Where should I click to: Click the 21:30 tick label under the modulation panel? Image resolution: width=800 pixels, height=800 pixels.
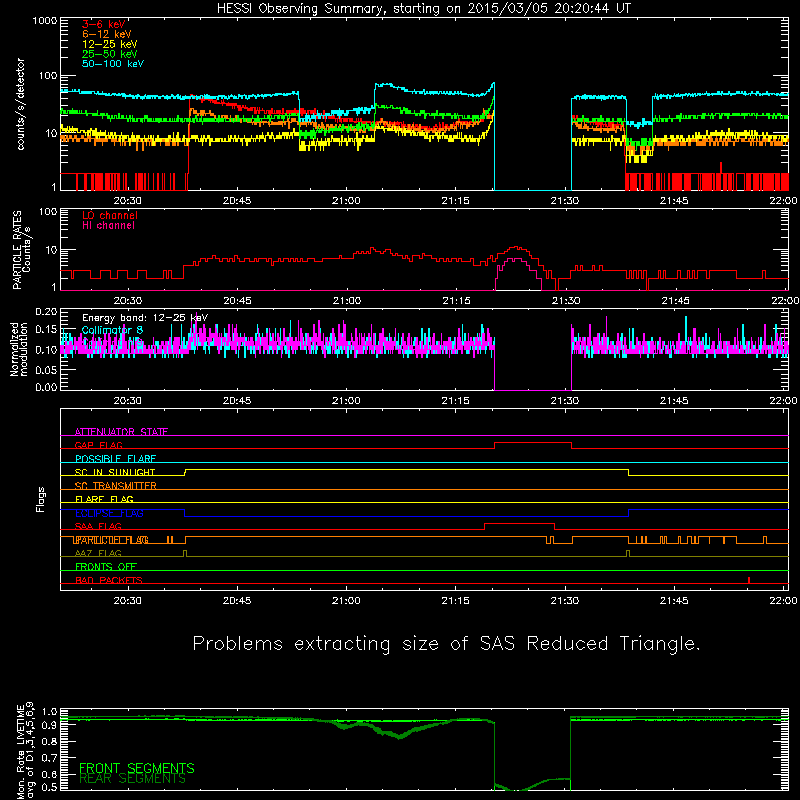click(565, 401)
